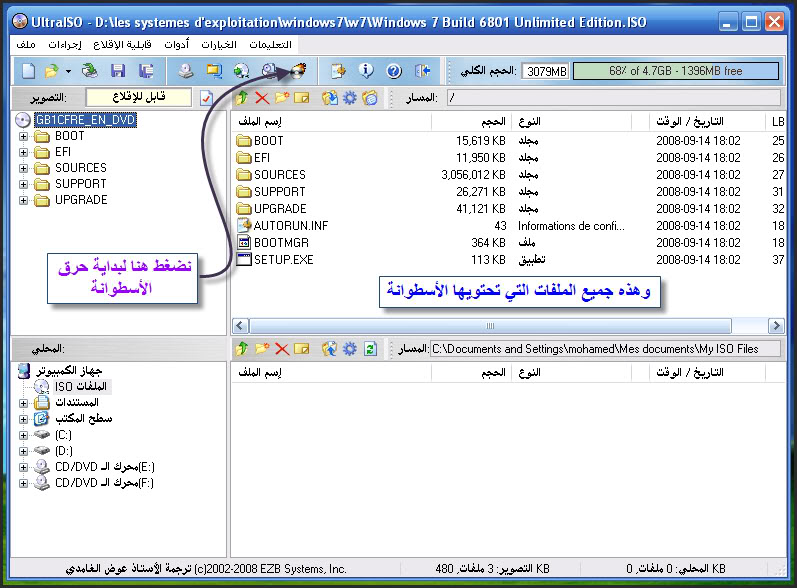The image size is (797, 588).
Task: Expand the CD/DVD (E:) drive node
Action: tap(23, 467)
